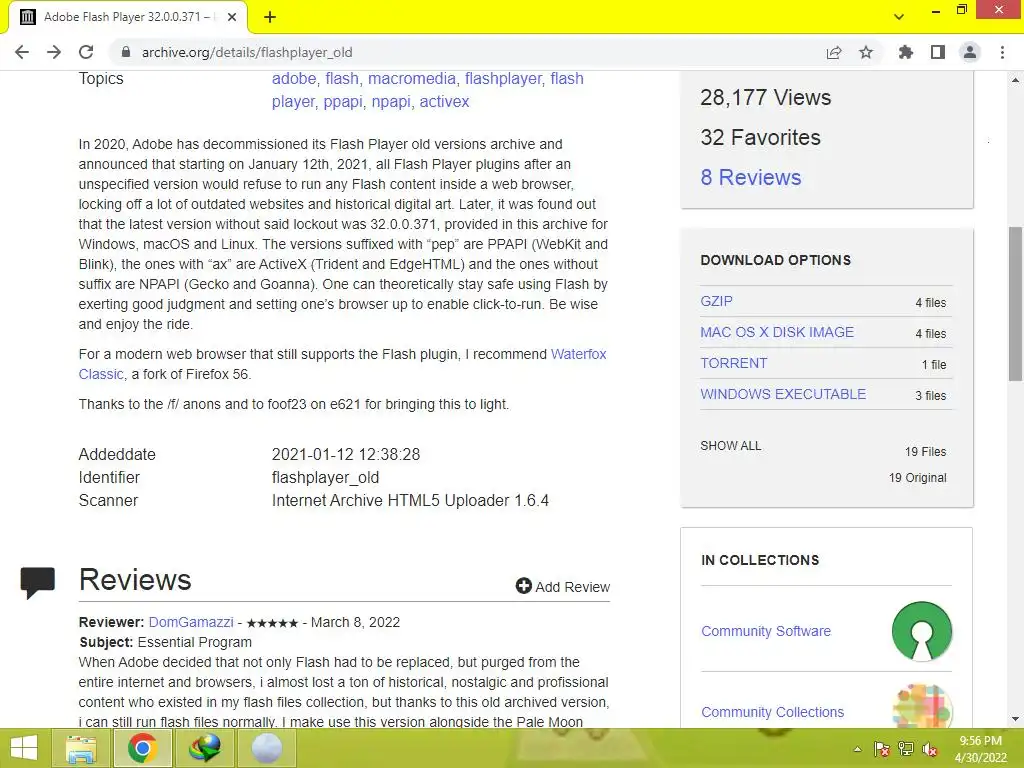
Task: Go back to the previous page
Action: (x=22, y=52)
